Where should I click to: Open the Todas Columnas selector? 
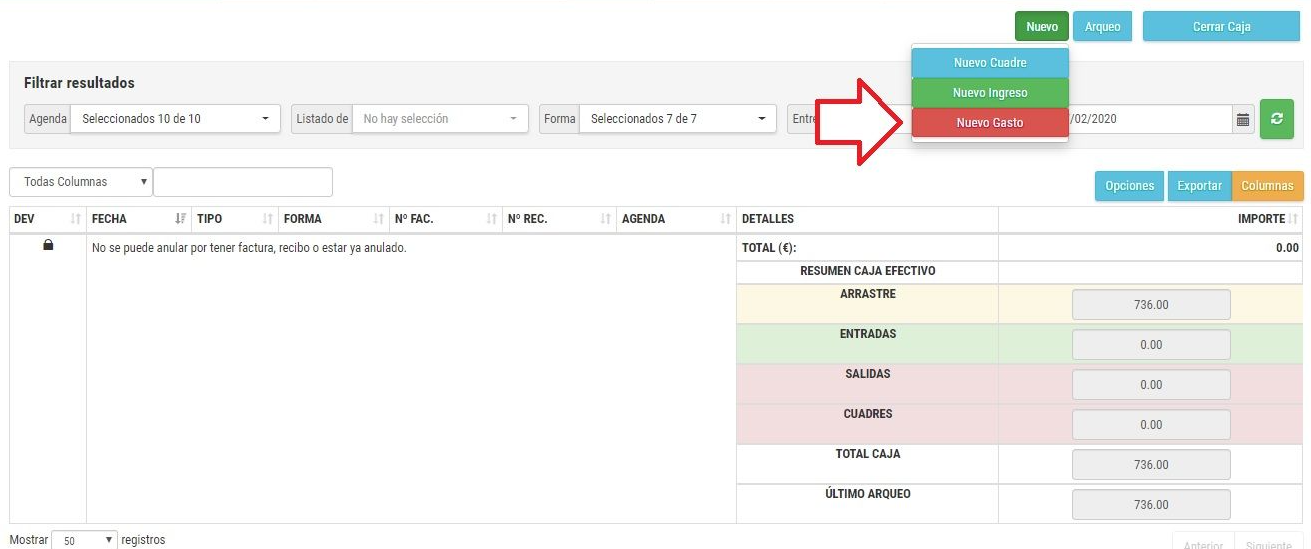coord(81,182)
